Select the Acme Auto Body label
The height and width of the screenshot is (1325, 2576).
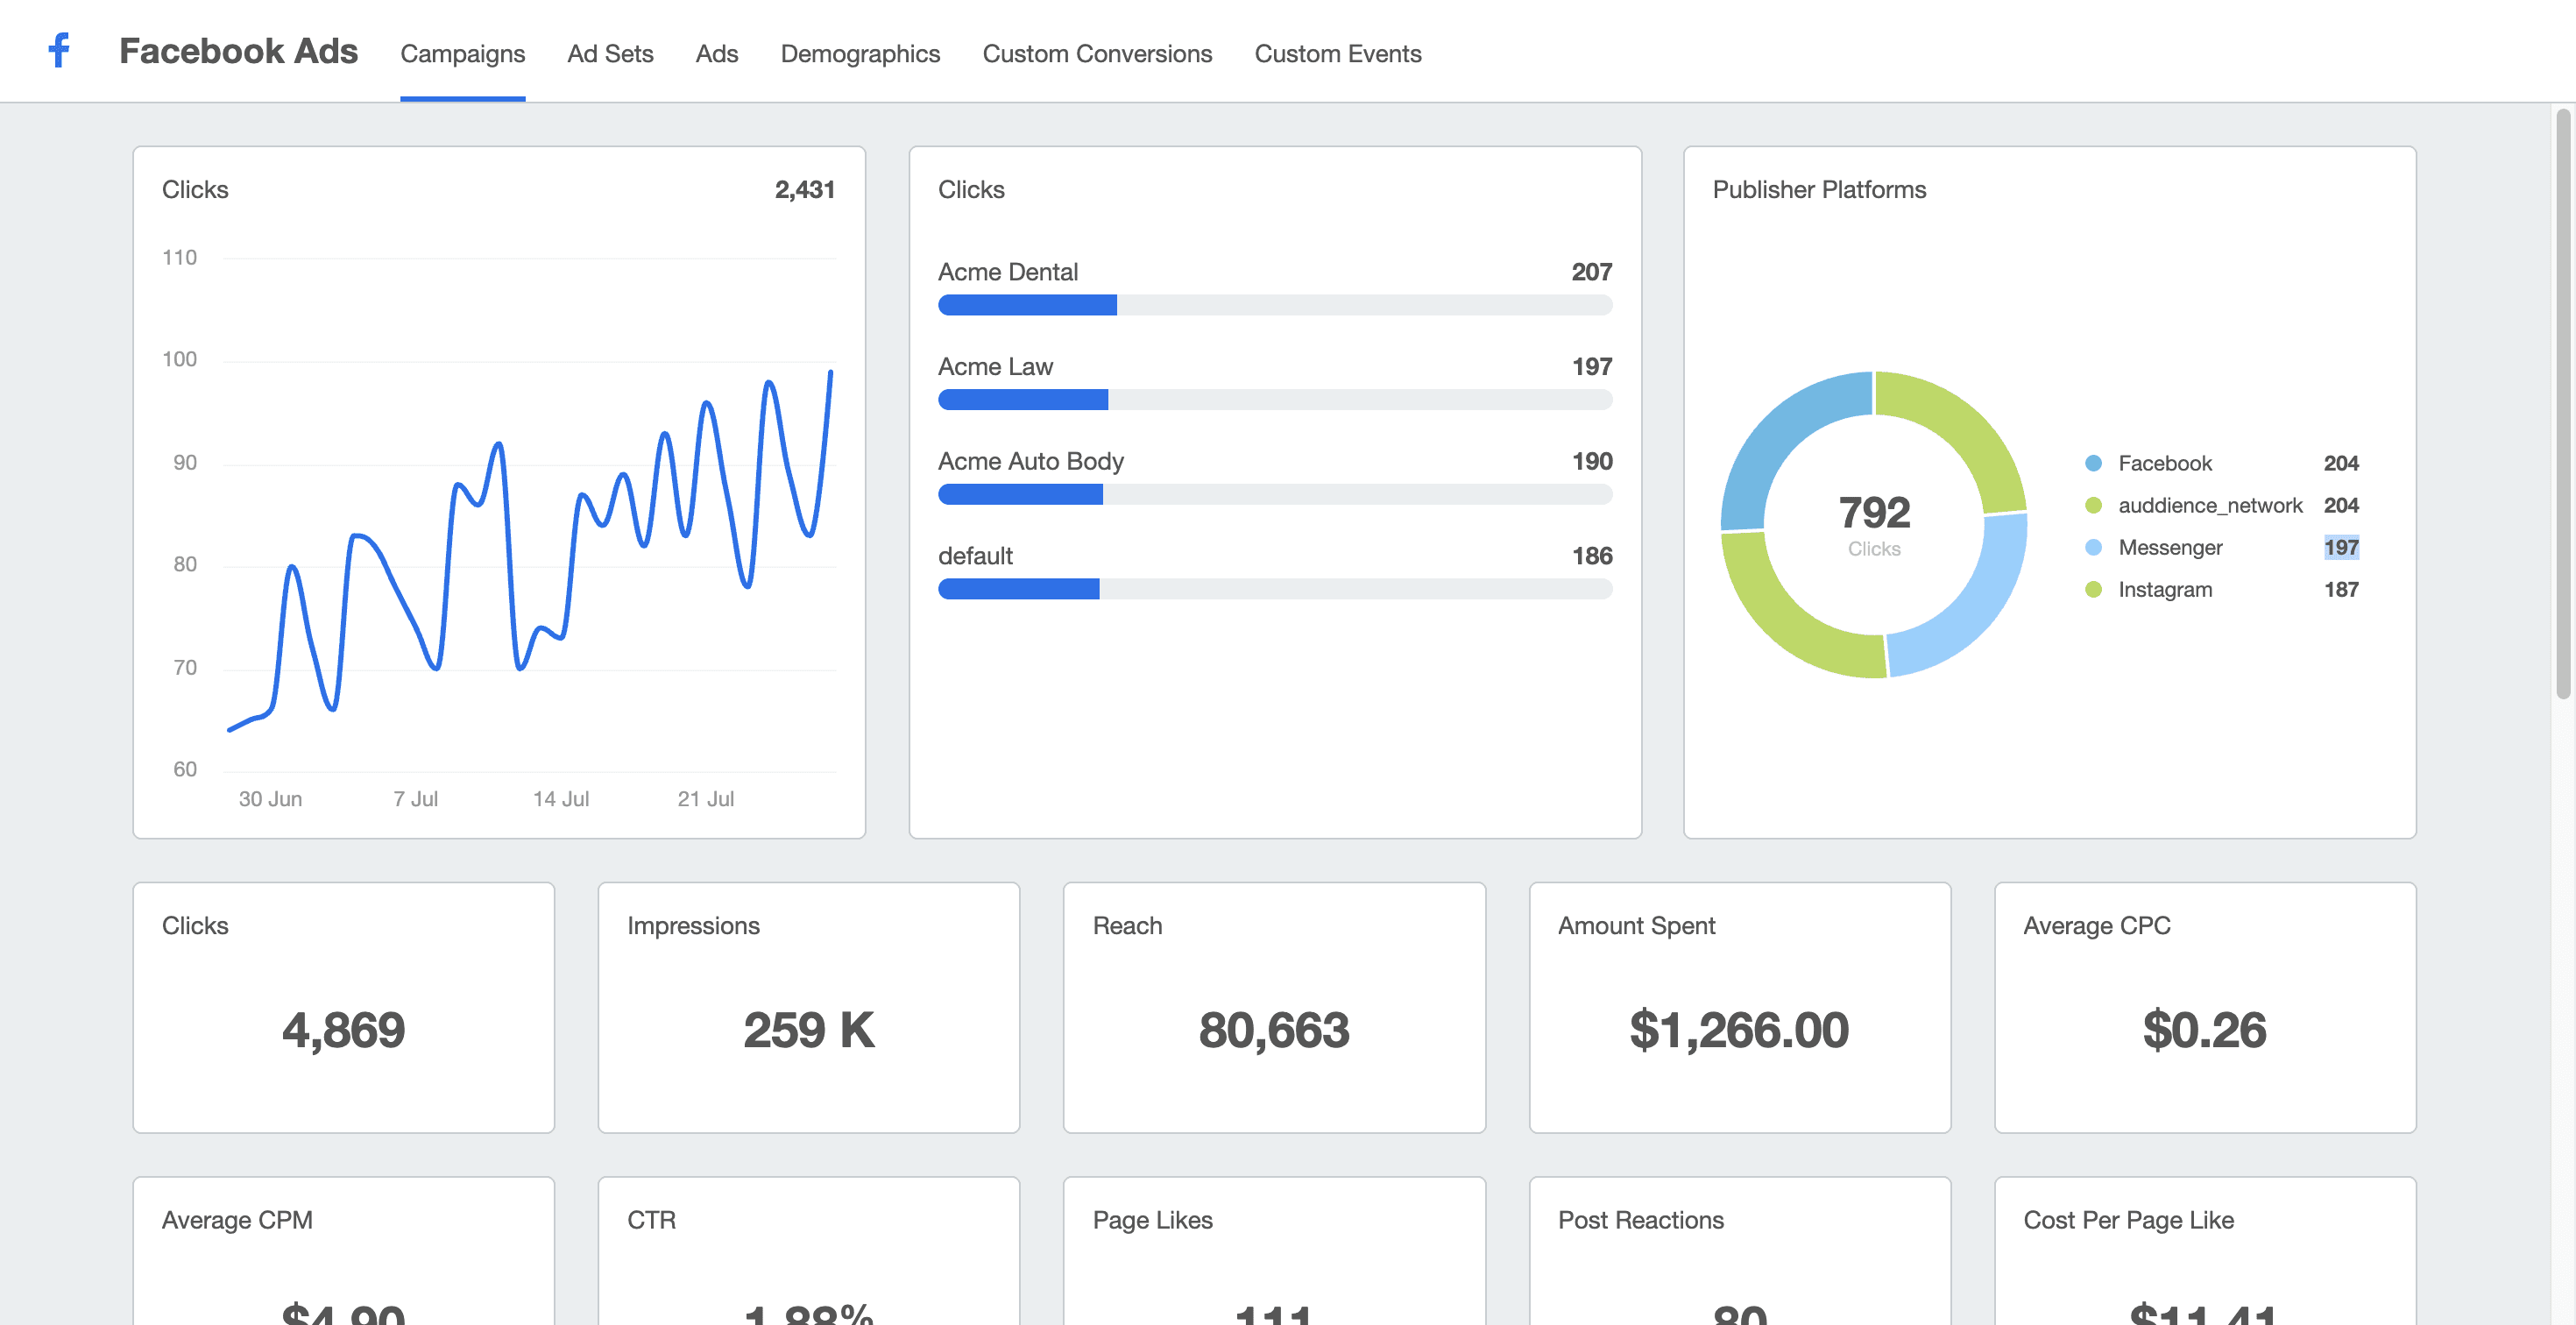click(x=1030, y=461)
